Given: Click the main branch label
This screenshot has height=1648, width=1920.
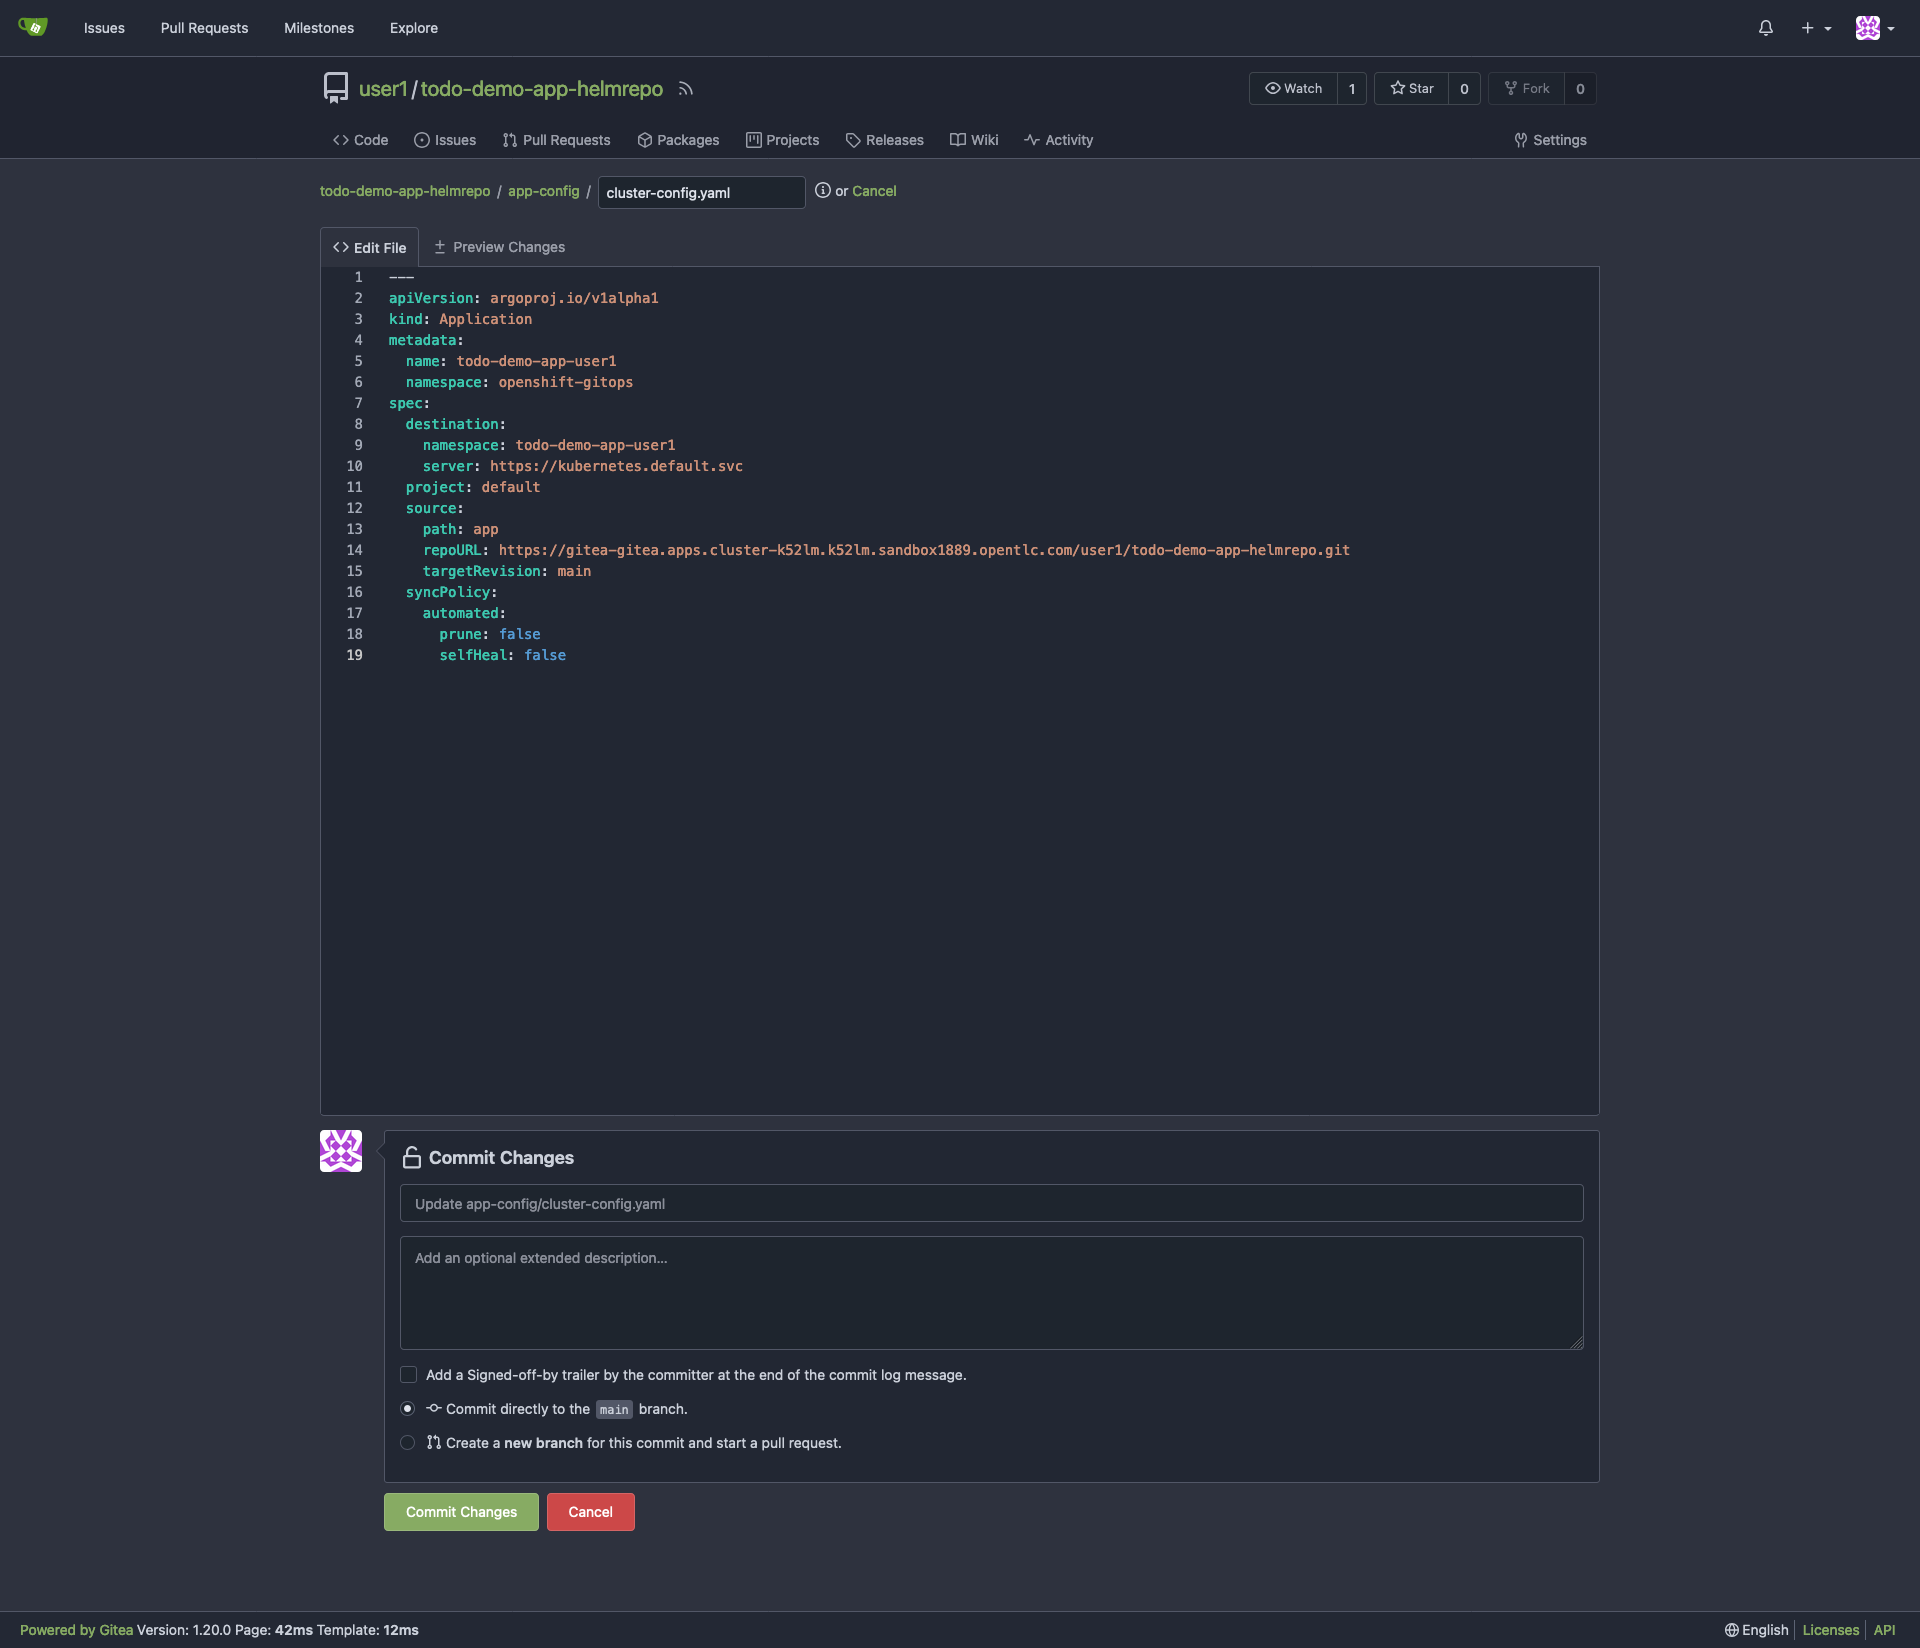Looking at the screenshot, I should click(x=614, y=1409).
